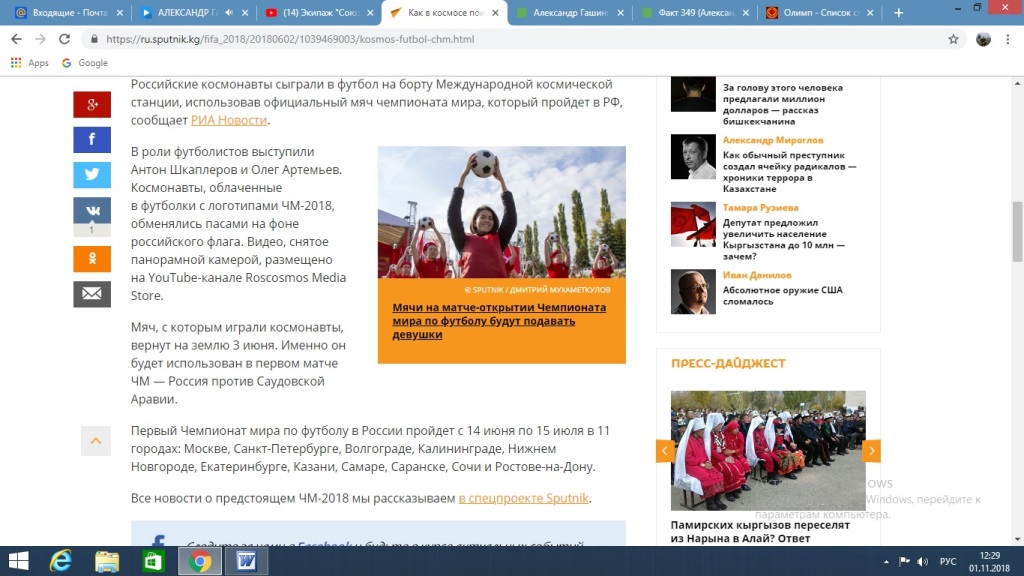Viewport: 1024px width, 576px height.
Task: Mute audio icon on АЛЕКСАНДР tab
Action: 229,12
